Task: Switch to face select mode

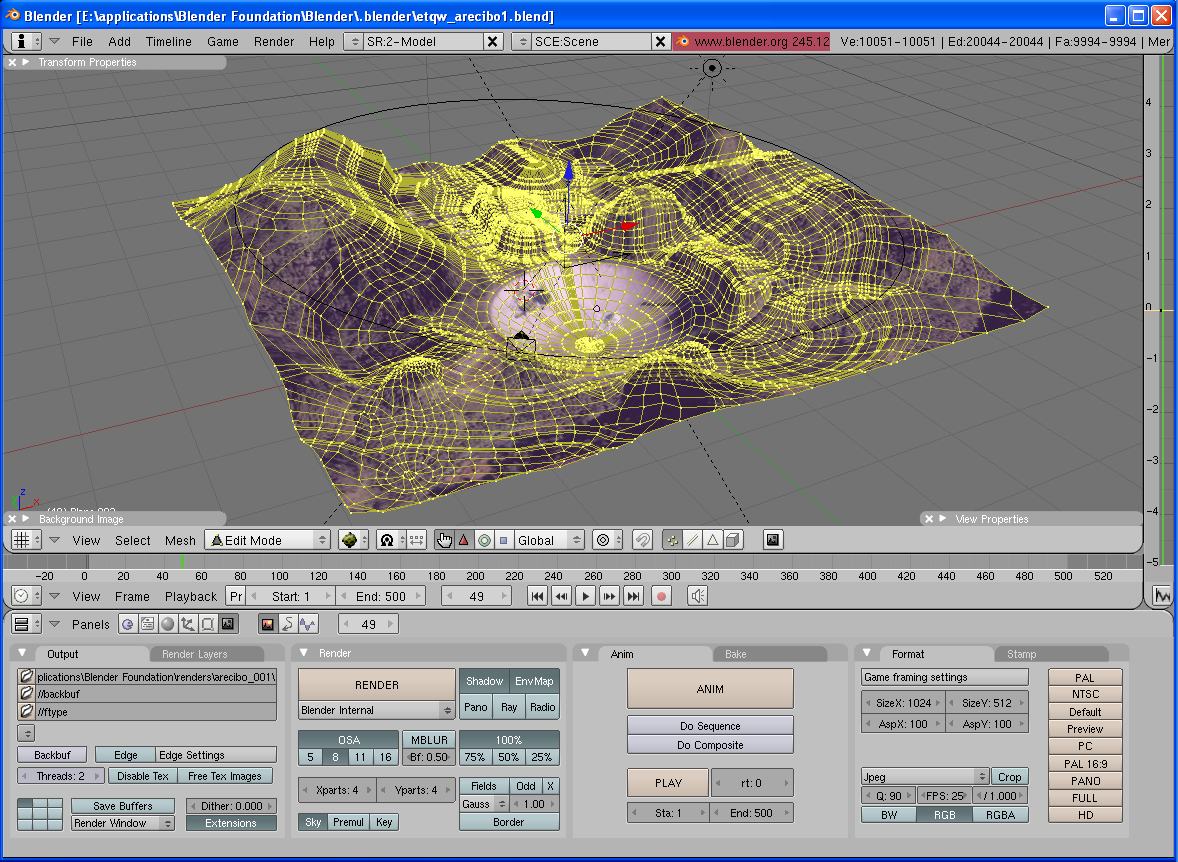Action: tap(712, 540)
